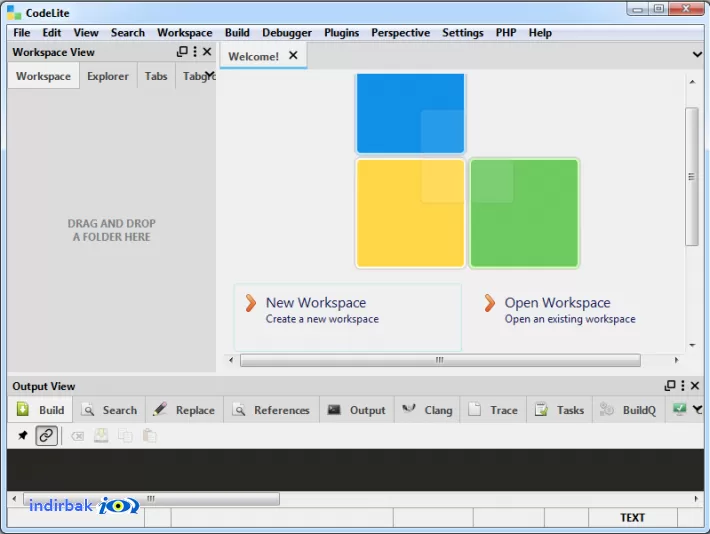
Task: Open the Build menu
Action: (x=237, y=33)
